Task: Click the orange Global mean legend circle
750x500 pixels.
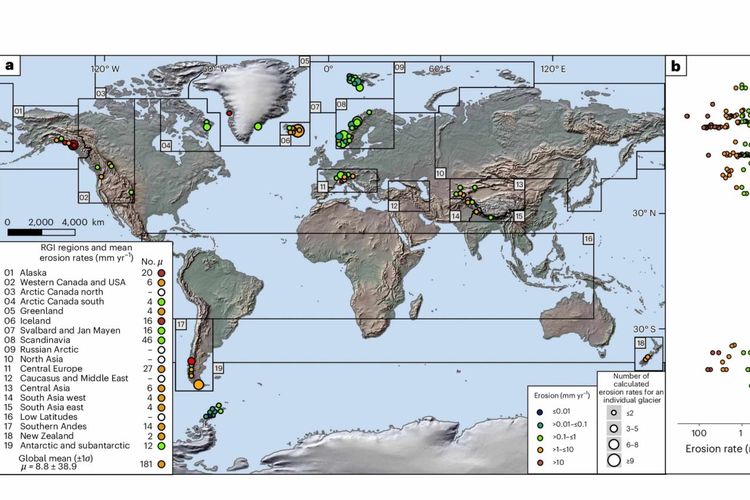Action: pyautogui.click(x=162, y=464)
